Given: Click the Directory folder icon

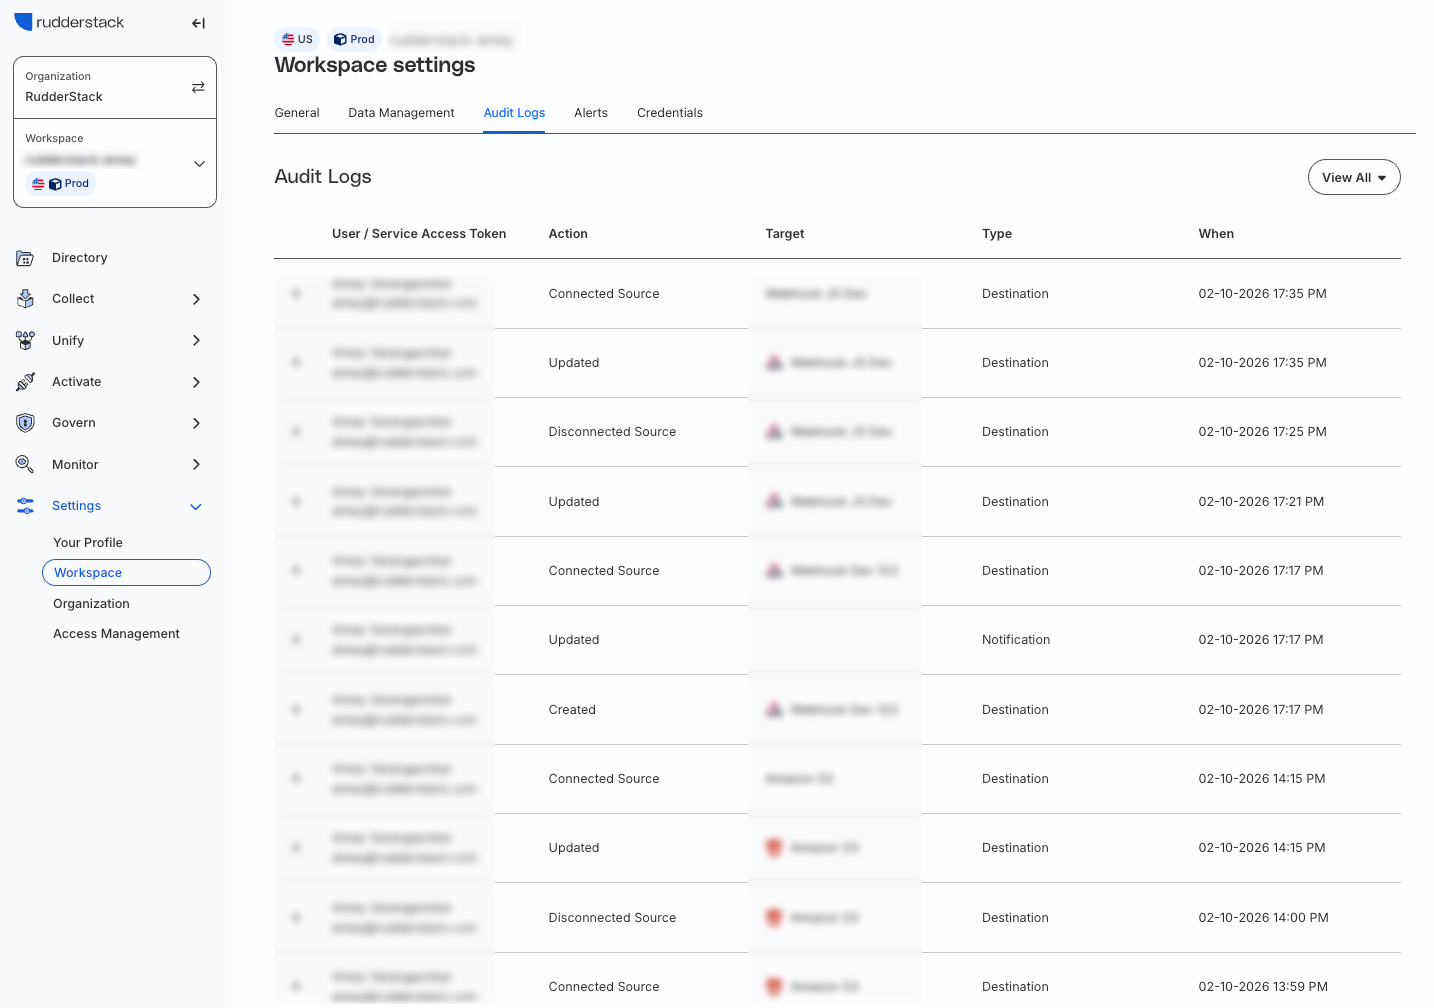Looking at the screenshot, I should point(25,258).
